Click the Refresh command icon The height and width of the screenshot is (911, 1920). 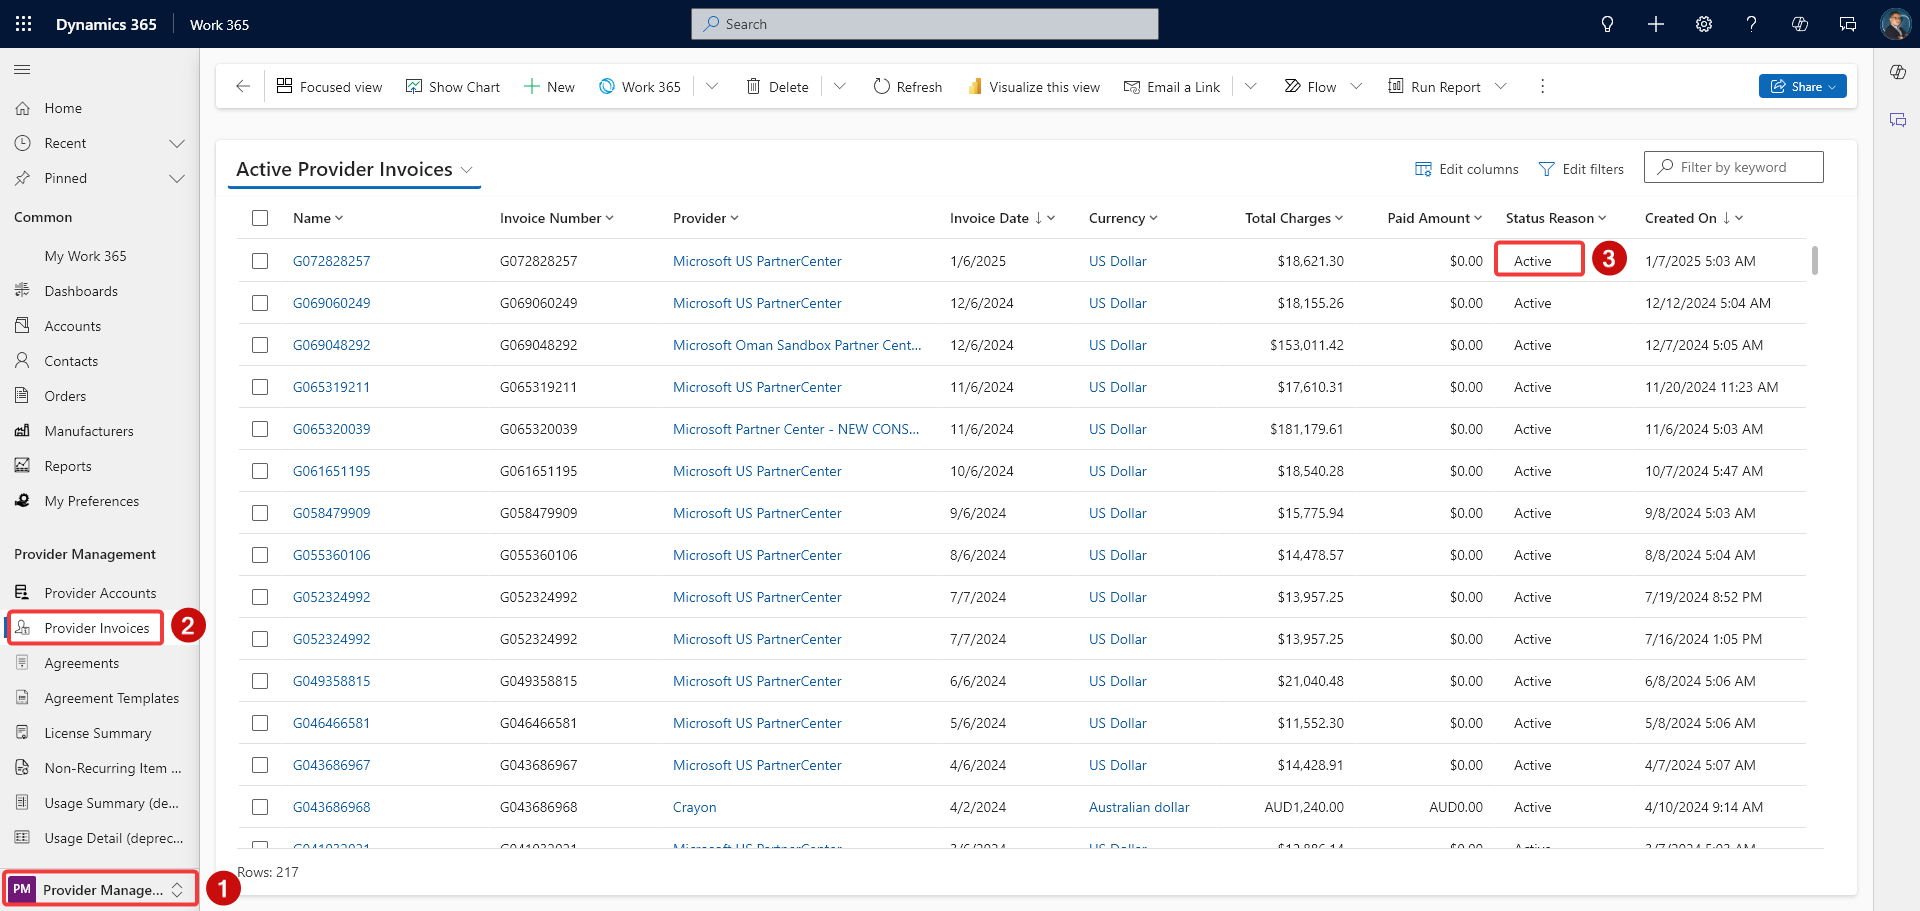click(881, 87)
